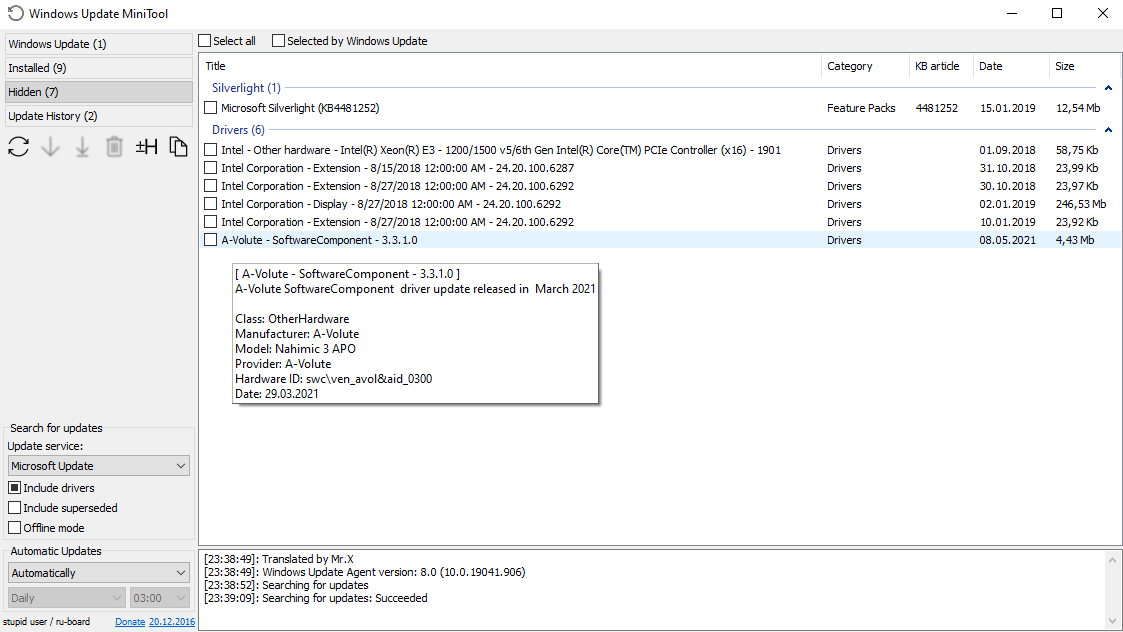Open the Daily schedule dropdown
The height and width of the screenshot is (632, 1123).
[x=67, y=598]
